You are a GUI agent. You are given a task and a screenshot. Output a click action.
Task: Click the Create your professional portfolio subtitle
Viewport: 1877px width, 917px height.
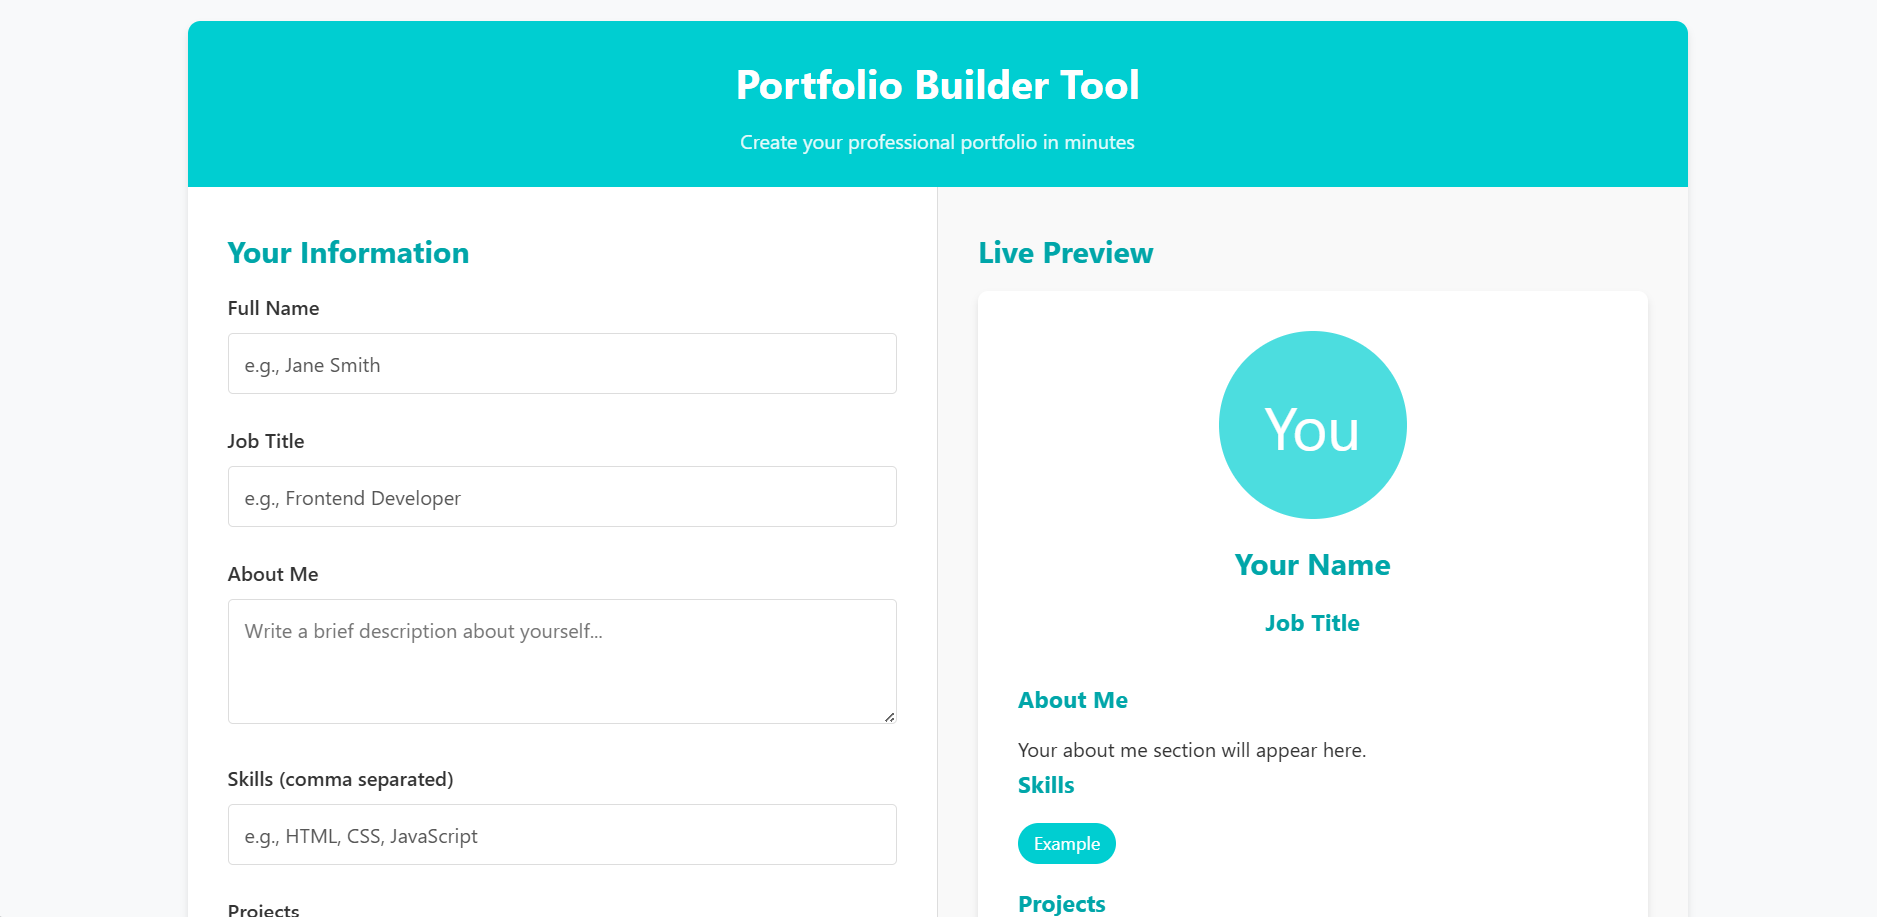tap(936, 142)
